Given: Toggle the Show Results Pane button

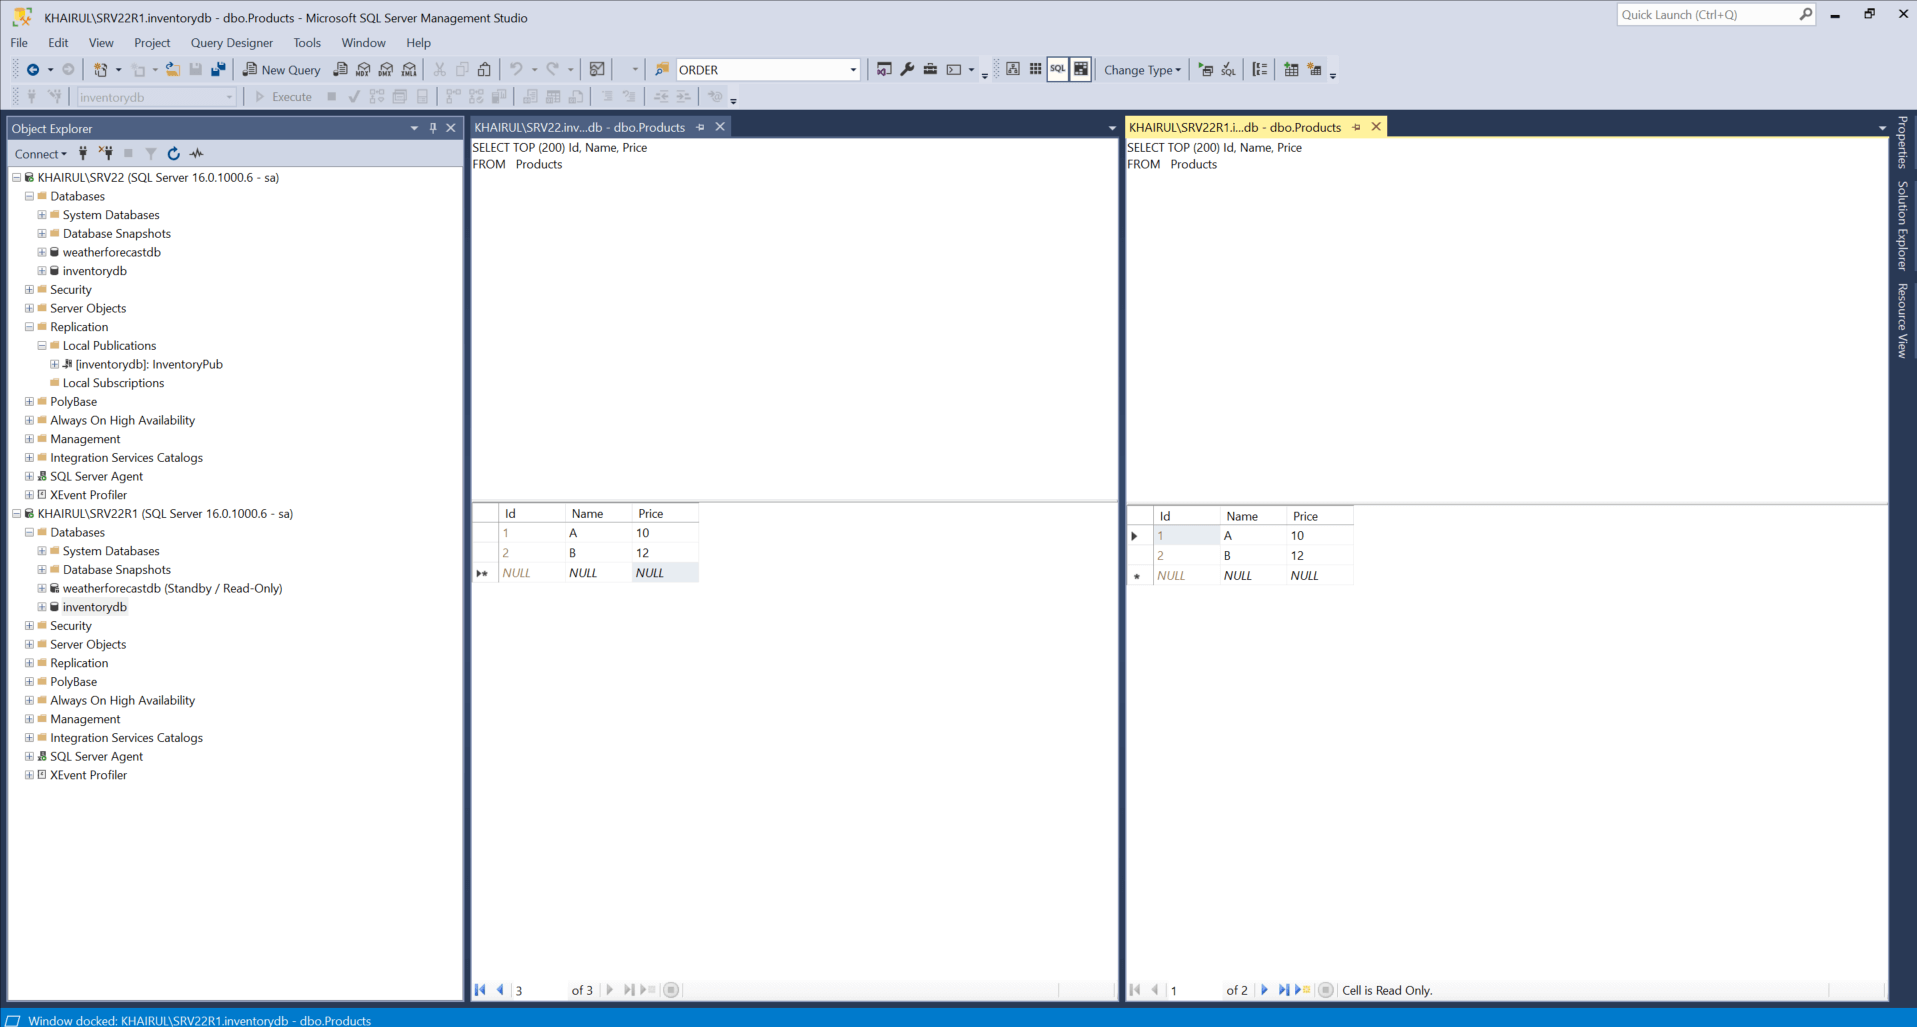Looking at the screenshot, I should (1081, 70).
